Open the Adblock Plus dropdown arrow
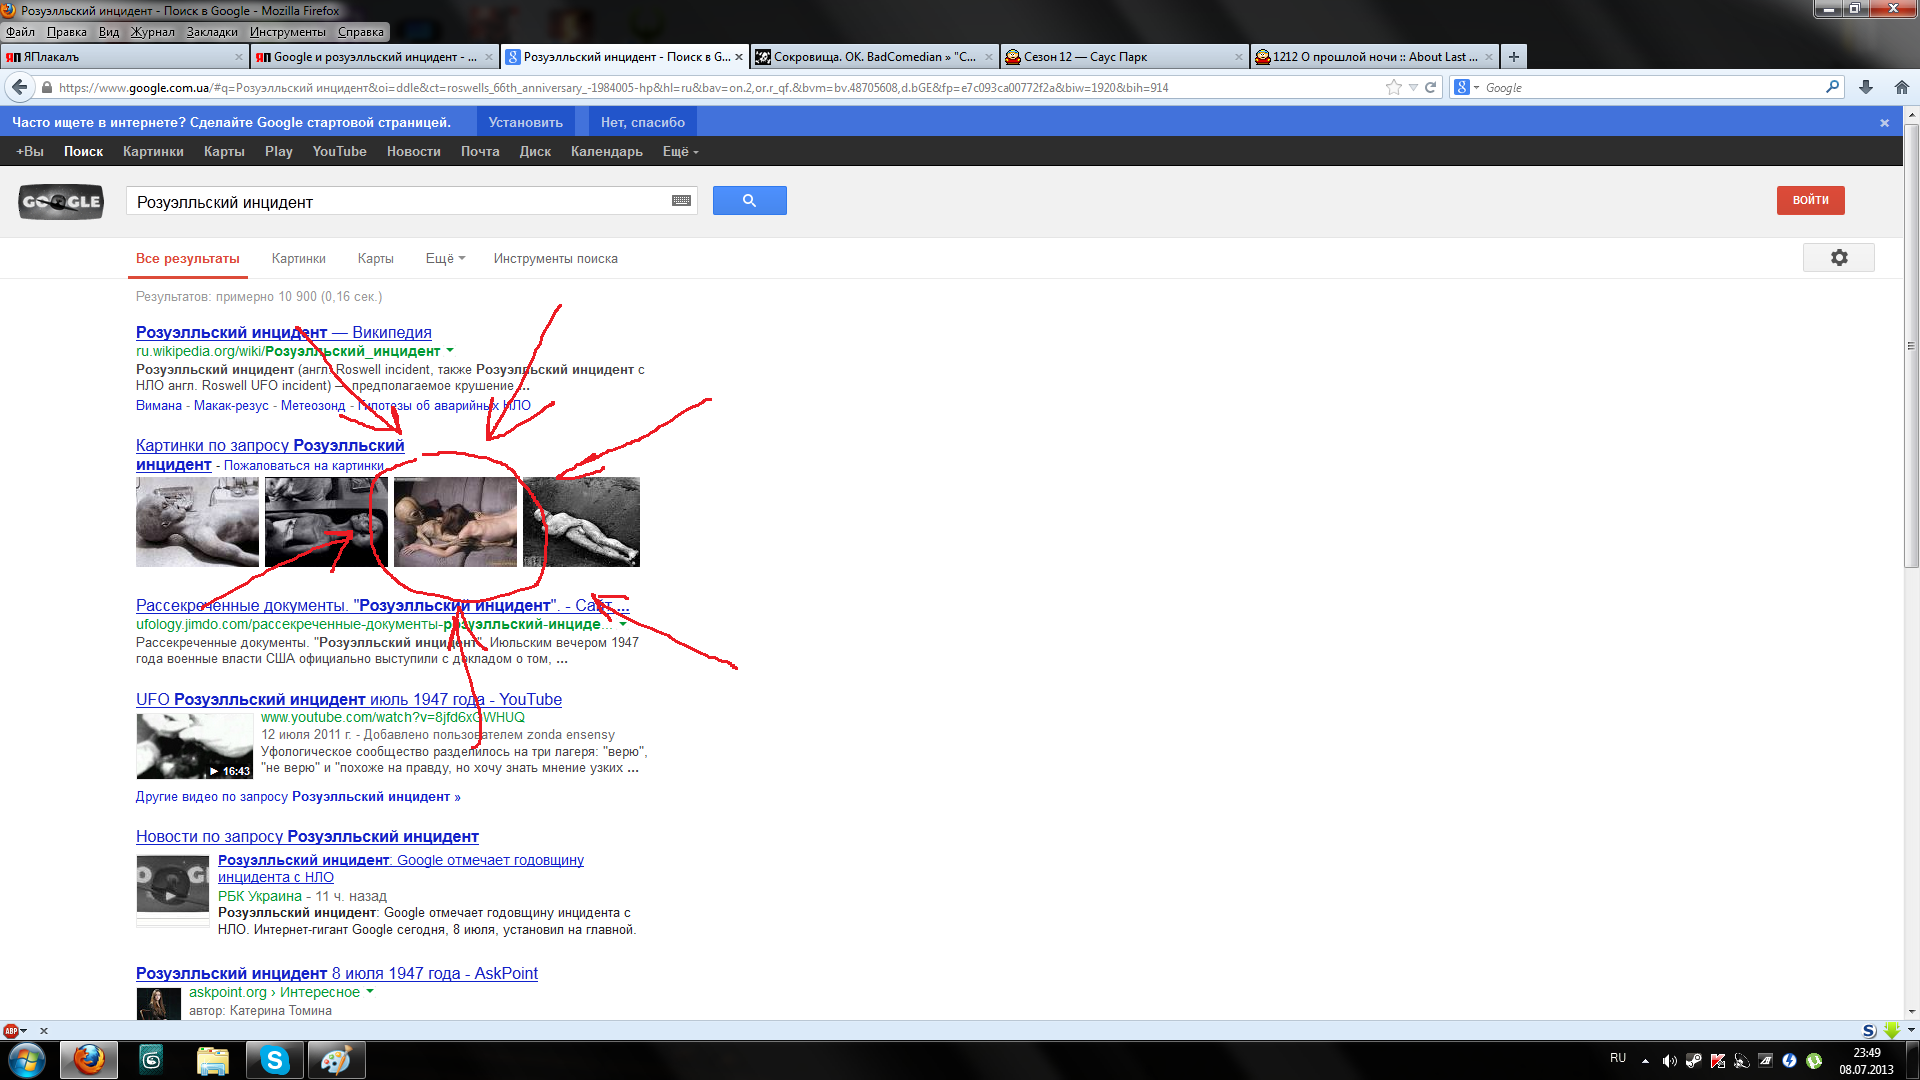Image resolution: width=1920 pixels, height=1080 pixels. click(x=24, y=1031)
